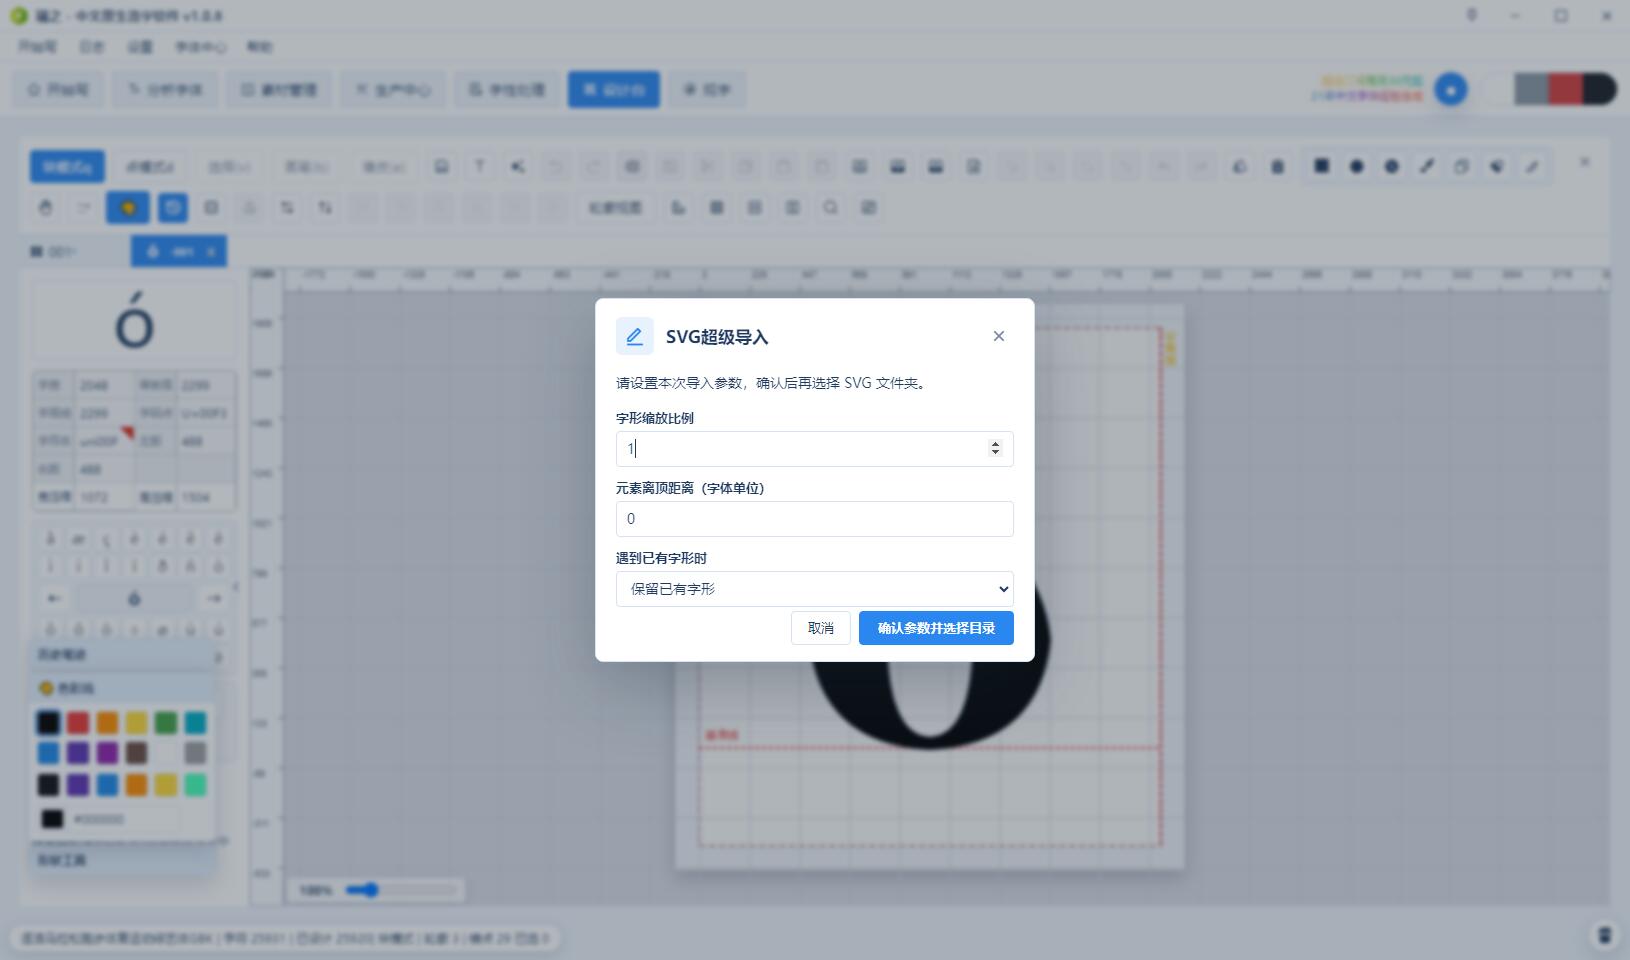The width and height of the screenshot is (1630, 960).
Task: Click the canvas zoom slider handle
Action: [x=370, y=890]
